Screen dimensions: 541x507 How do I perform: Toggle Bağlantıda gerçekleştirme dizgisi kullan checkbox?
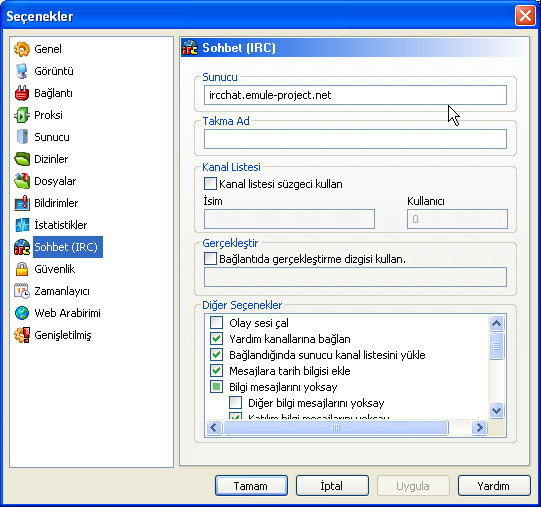[210, 259]
